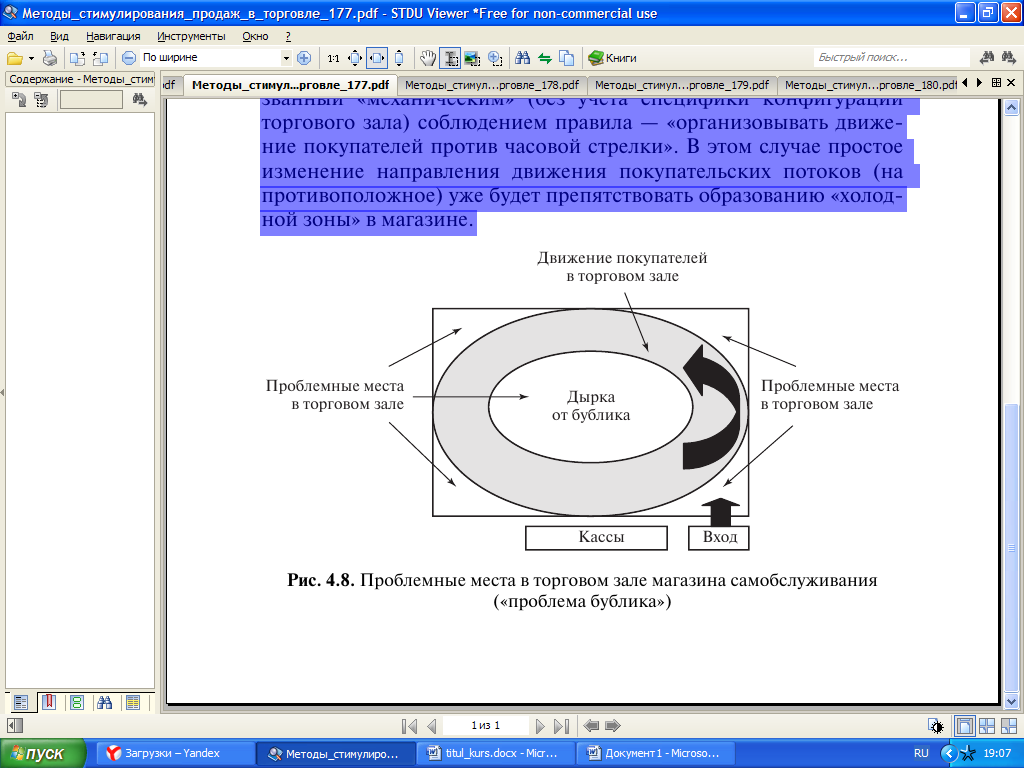Search backward with binoculars icon
1024x768 pixels.
[987, 58]
